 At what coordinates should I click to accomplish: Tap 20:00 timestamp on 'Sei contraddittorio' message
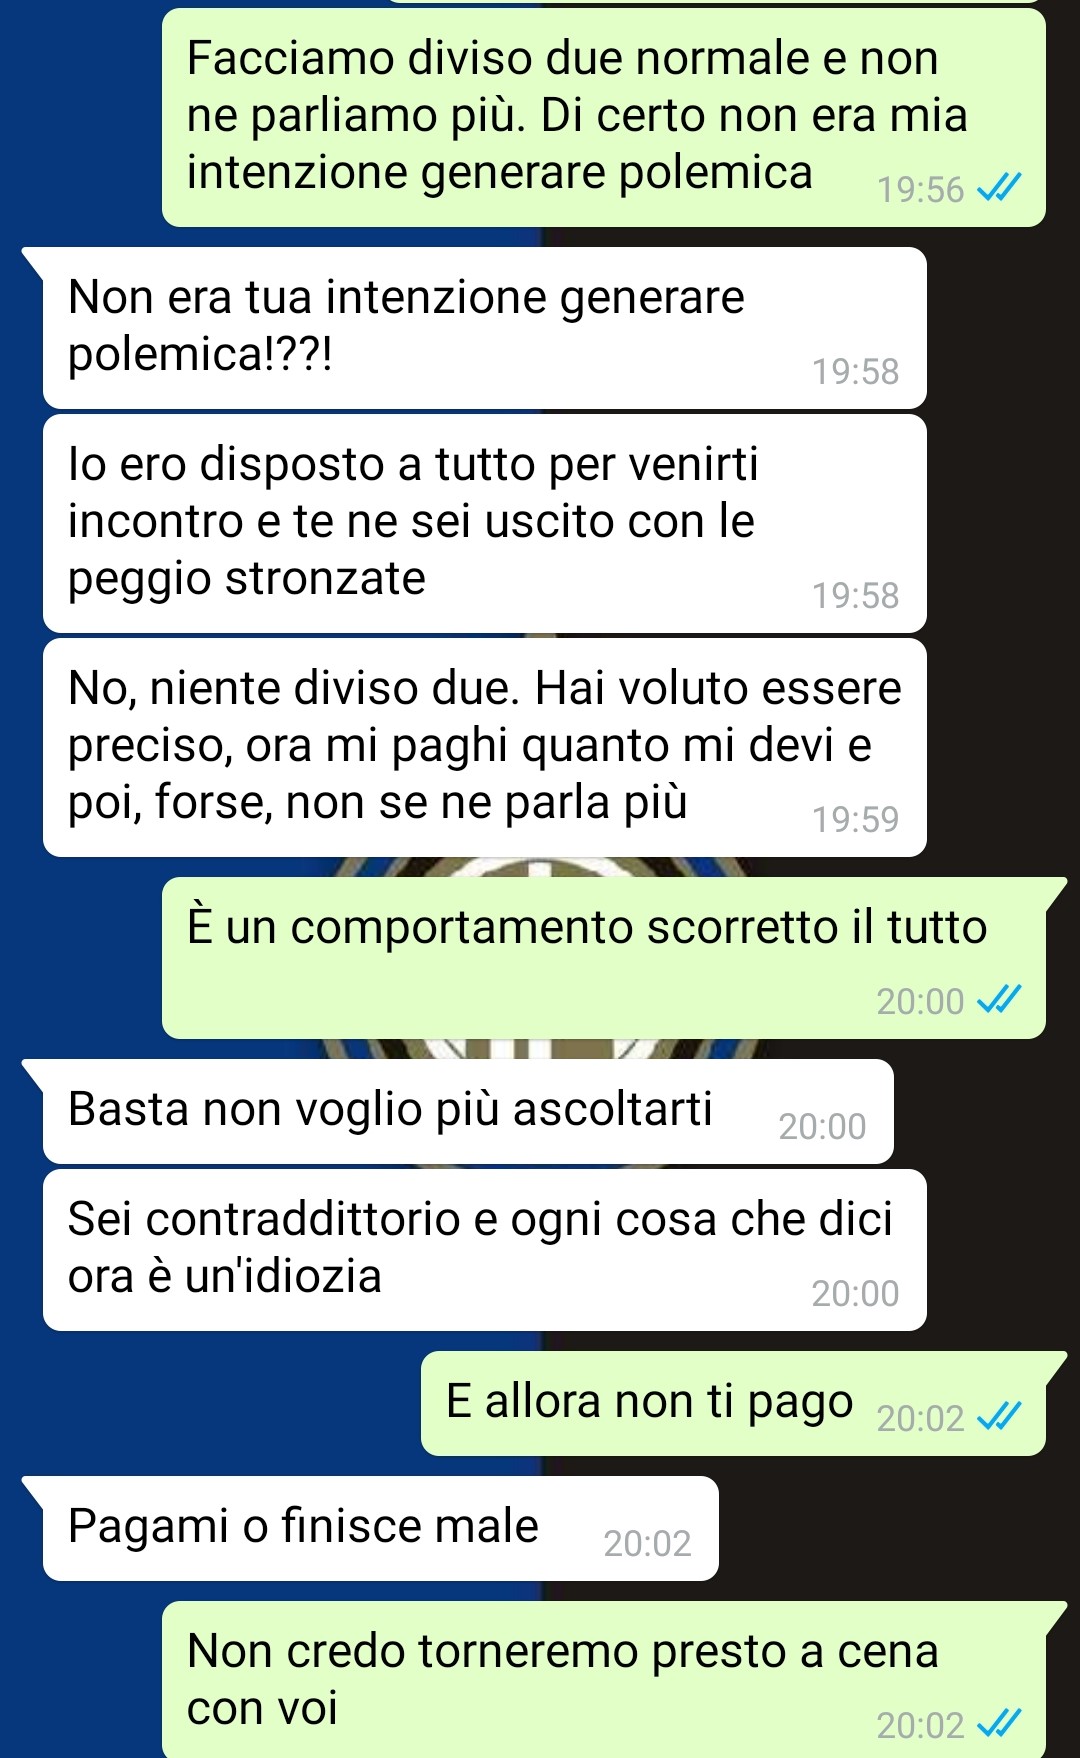tap(855, 1293)
